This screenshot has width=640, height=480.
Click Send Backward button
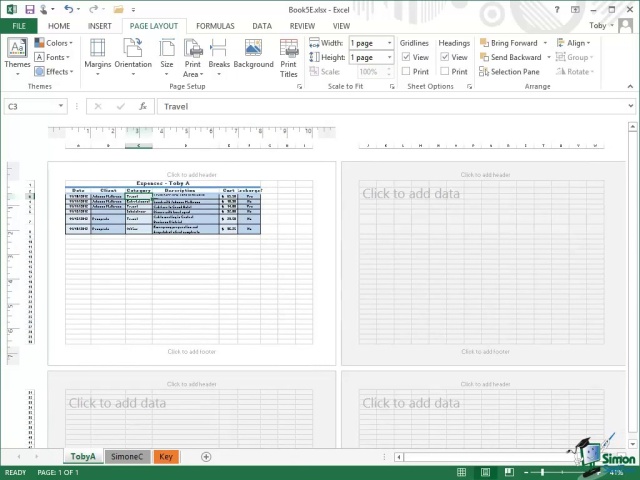(511, 57)
